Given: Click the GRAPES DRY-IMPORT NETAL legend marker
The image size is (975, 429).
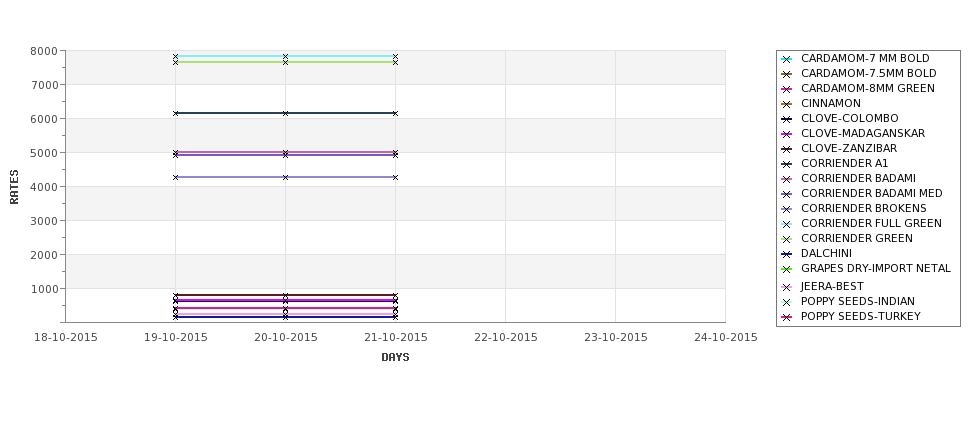Looking at the screenshot, I should [x=787, y=269].
